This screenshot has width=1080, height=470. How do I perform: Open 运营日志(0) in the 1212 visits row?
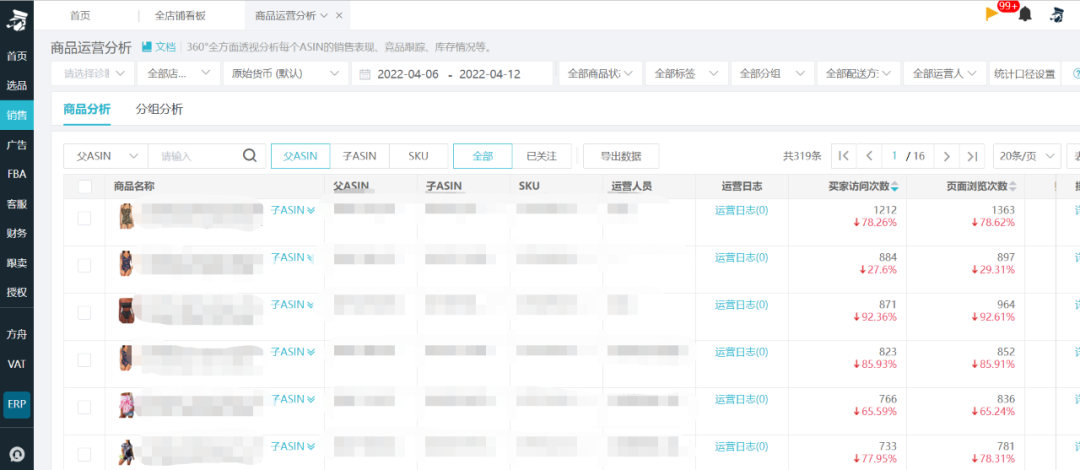(x=741, y=210)
